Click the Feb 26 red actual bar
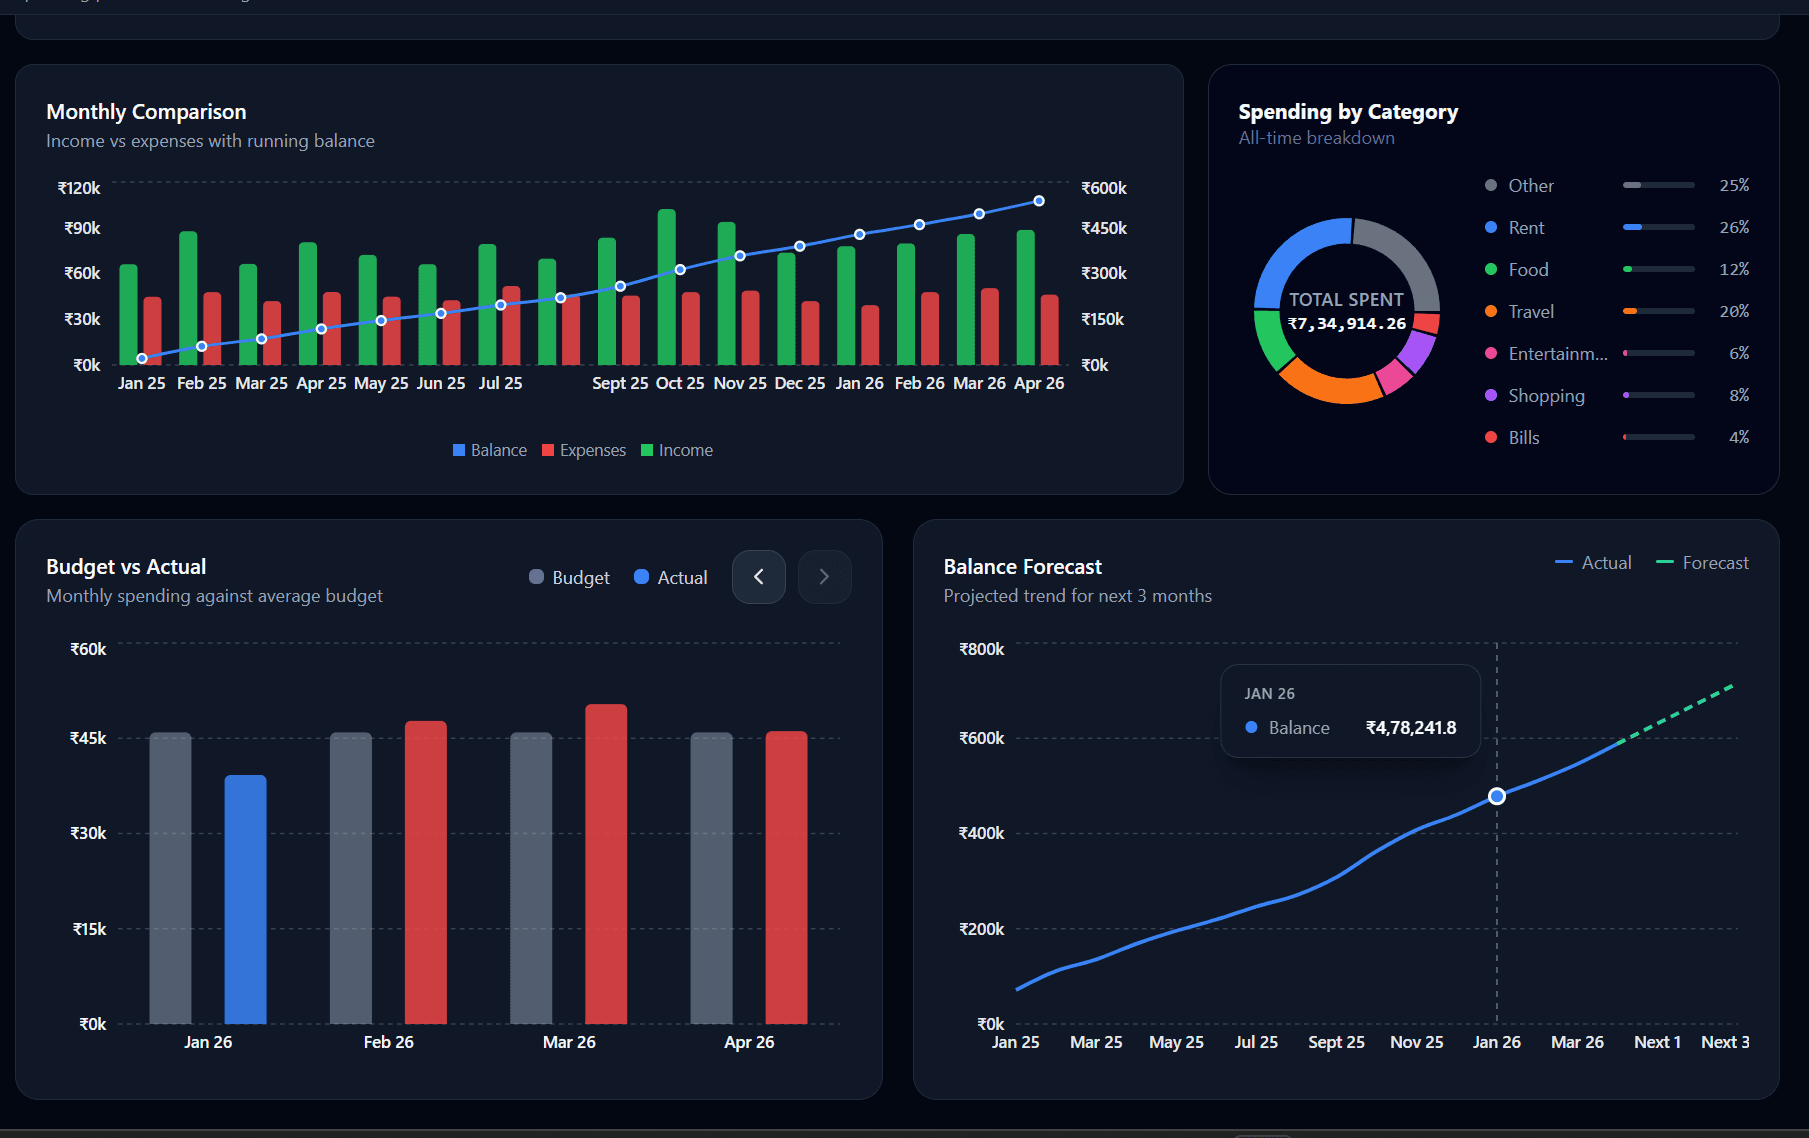Image resolution: width=1809 pixels, height=1138 pixels. point(426,872)
